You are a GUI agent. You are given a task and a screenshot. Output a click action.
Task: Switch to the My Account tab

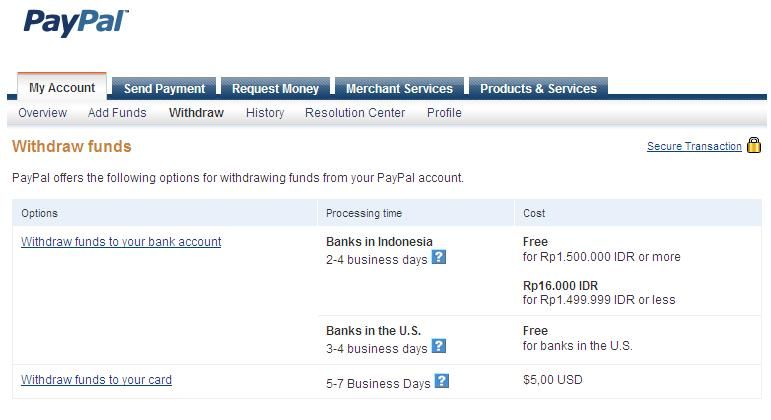(62, 88)
